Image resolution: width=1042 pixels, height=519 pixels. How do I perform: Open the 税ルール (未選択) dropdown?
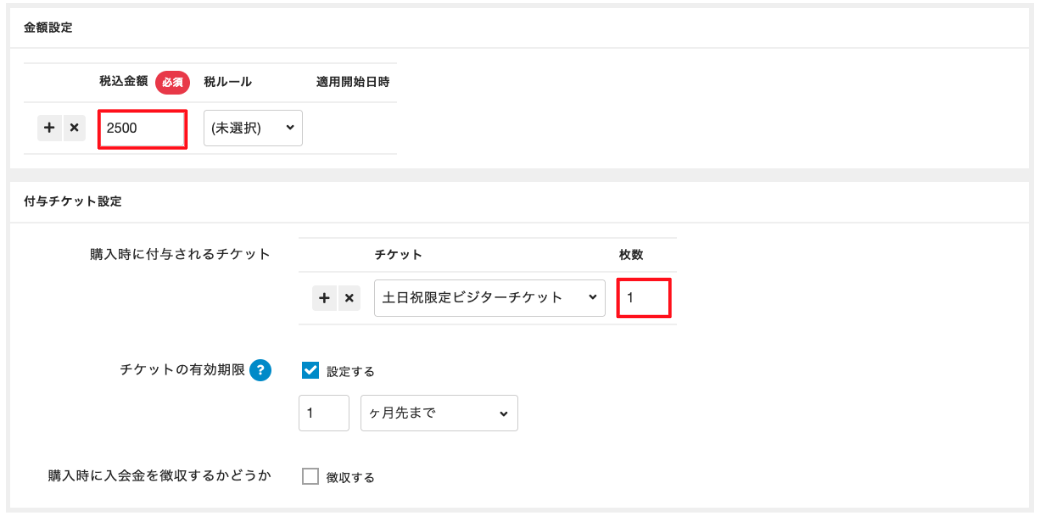click(x=252, y=128)
